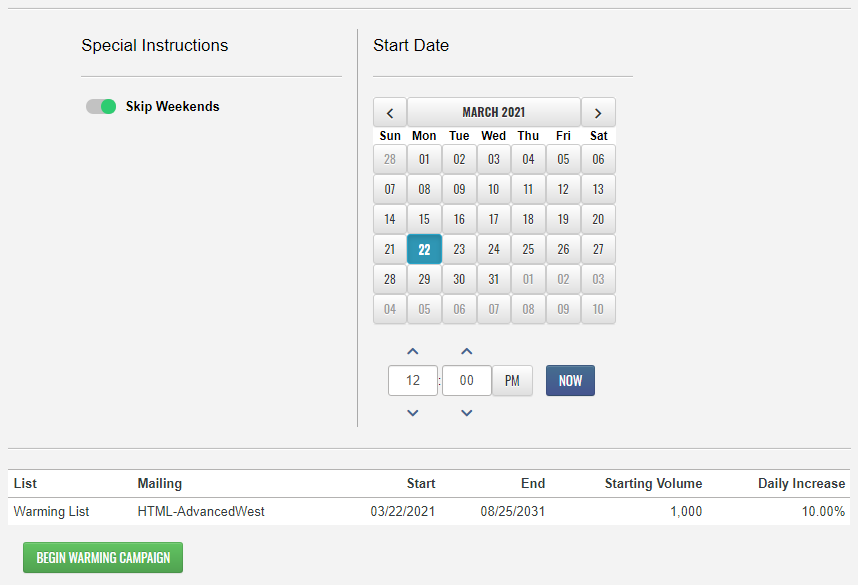Select the Warming List table row

click(429, 511)
